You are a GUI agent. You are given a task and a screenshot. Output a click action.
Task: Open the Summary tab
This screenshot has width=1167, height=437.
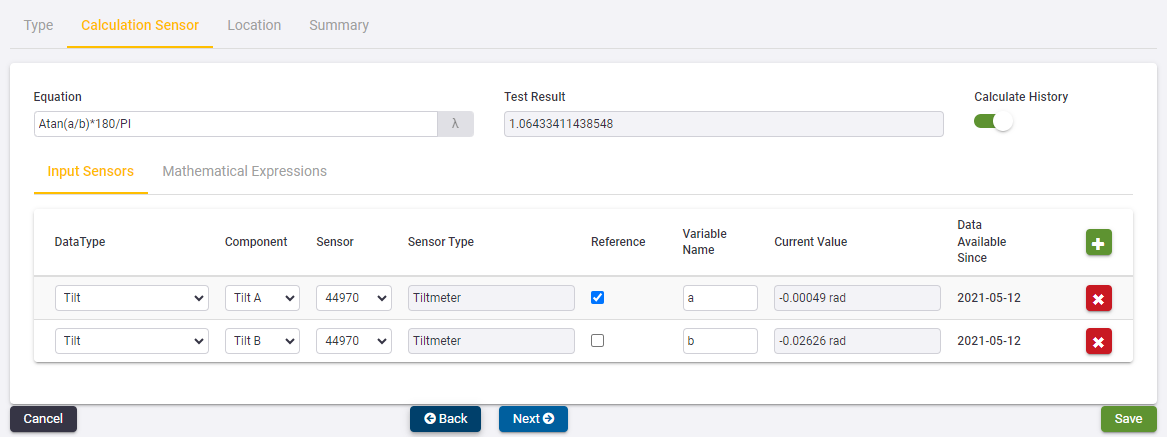pyautogui.click(x=339, y=25)
